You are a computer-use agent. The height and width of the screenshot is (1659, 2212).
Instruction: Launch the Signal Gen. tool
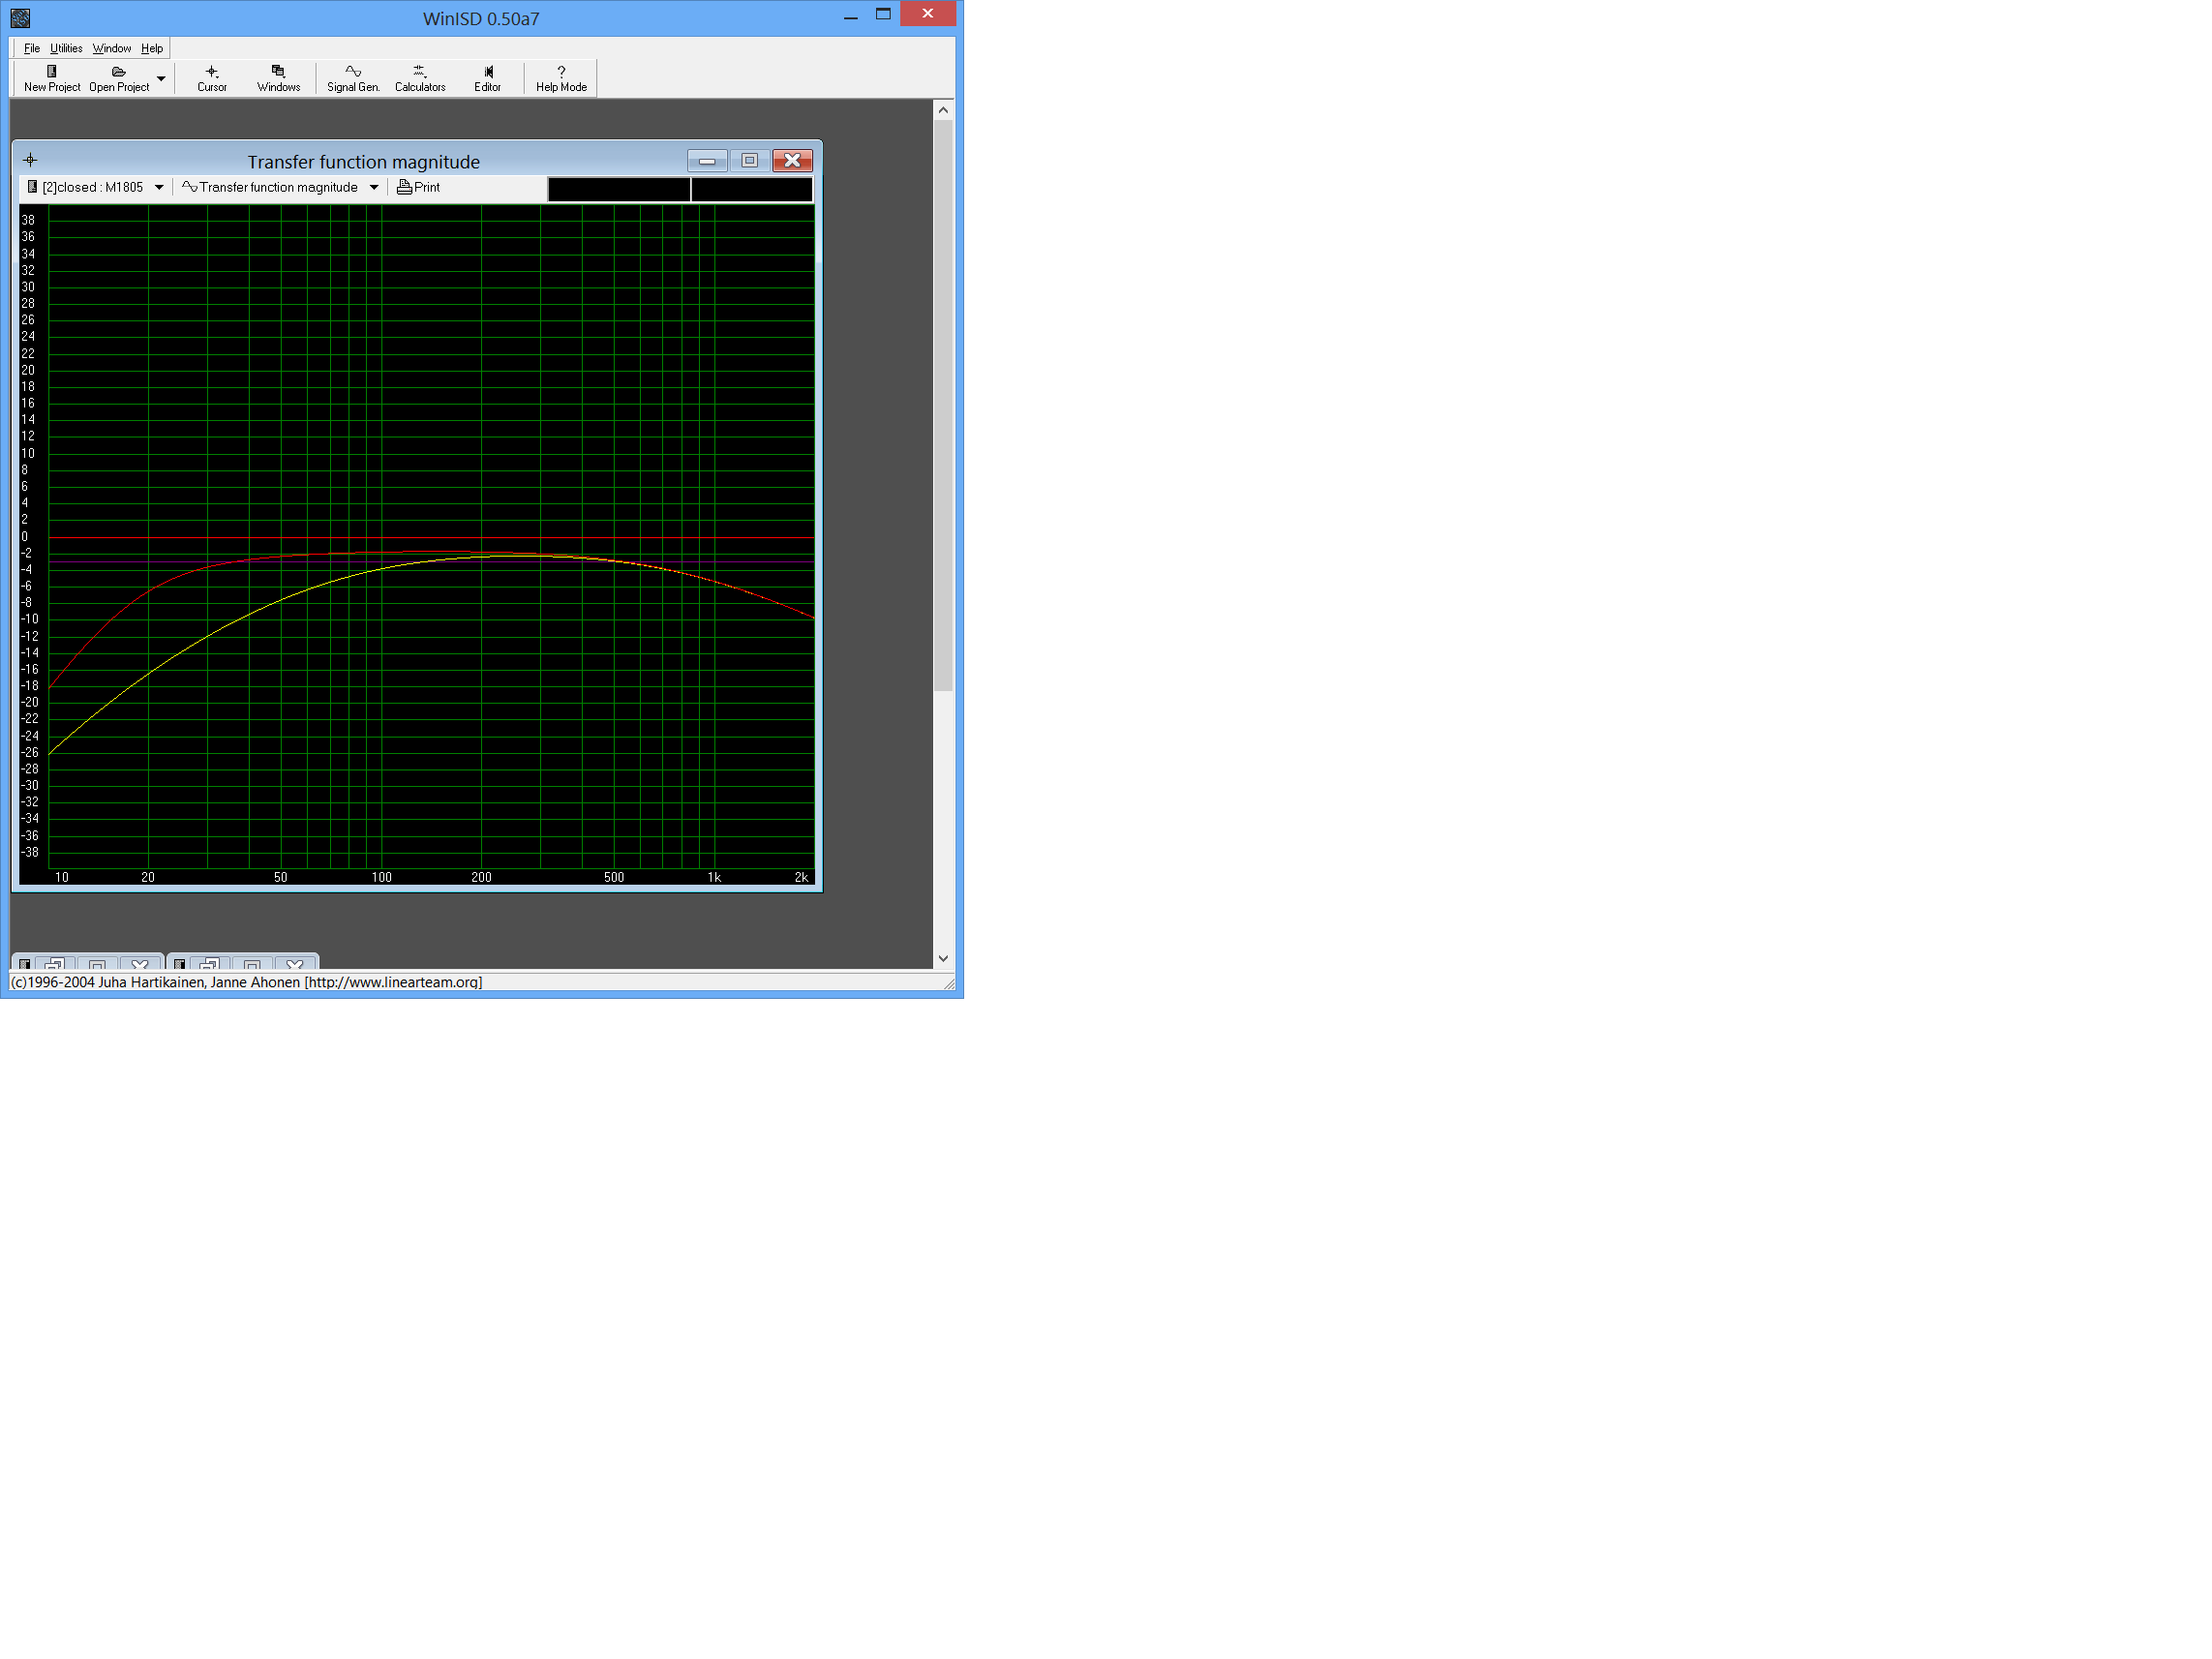(x=353, y=78)
